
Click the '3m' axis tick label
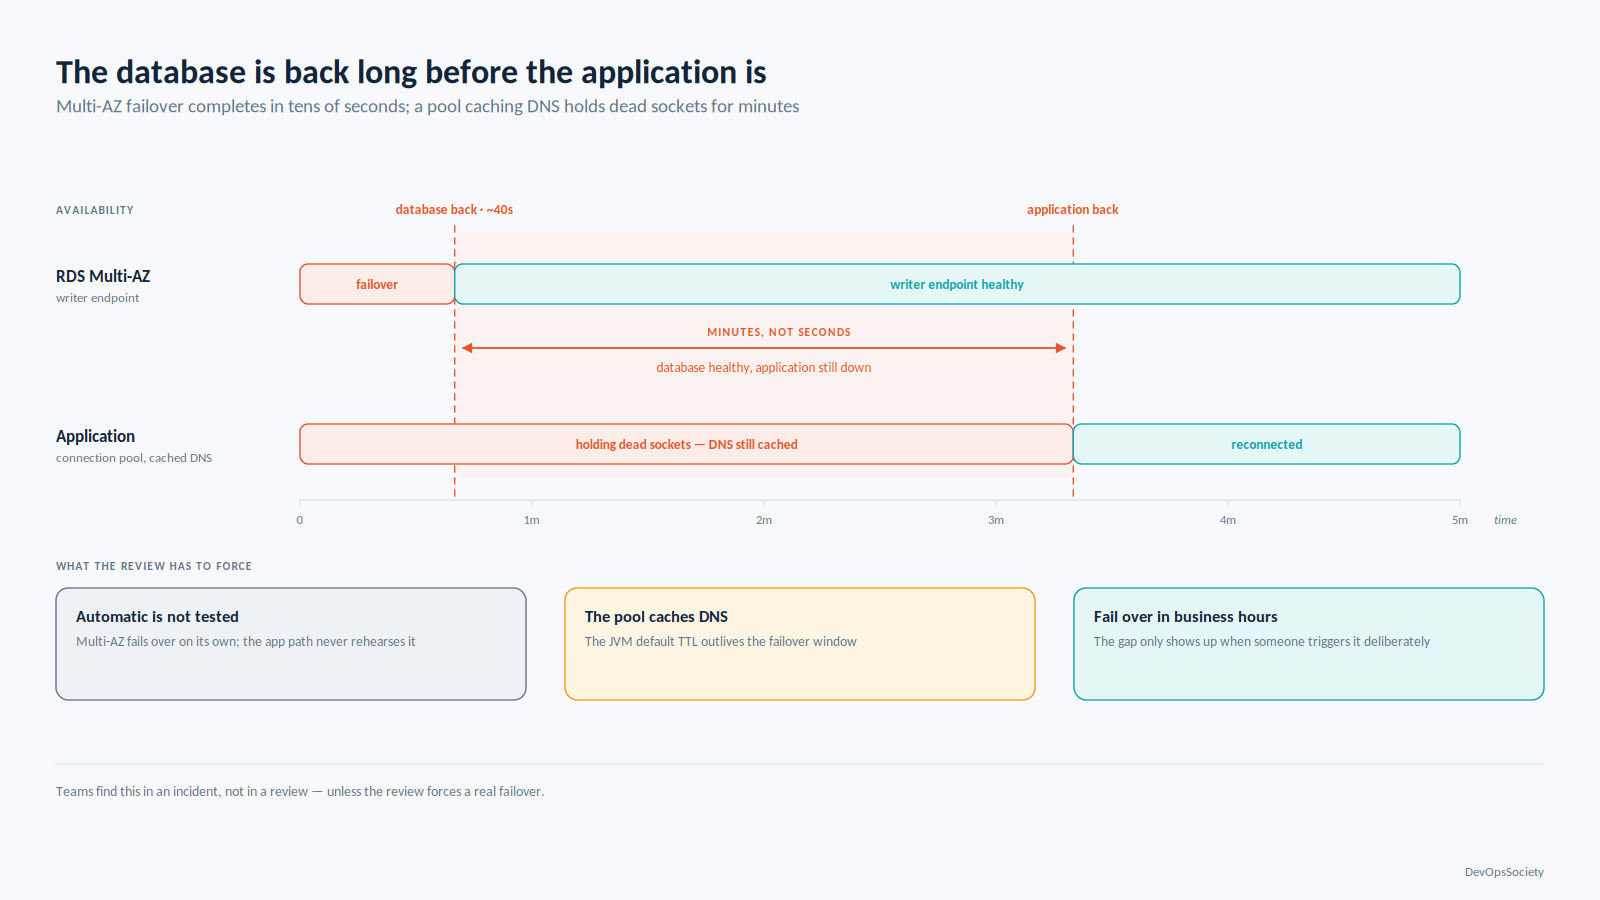(996, 520)
